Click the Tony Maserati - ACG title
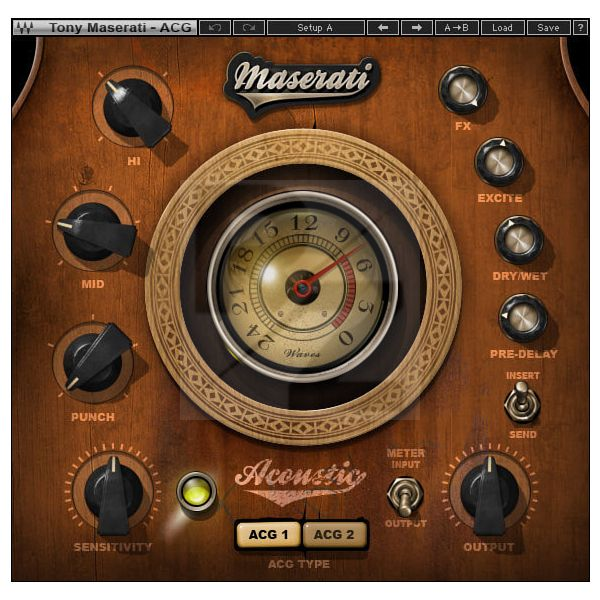The width and height of the screenshot is (600, 600). [x=120, y=28]
